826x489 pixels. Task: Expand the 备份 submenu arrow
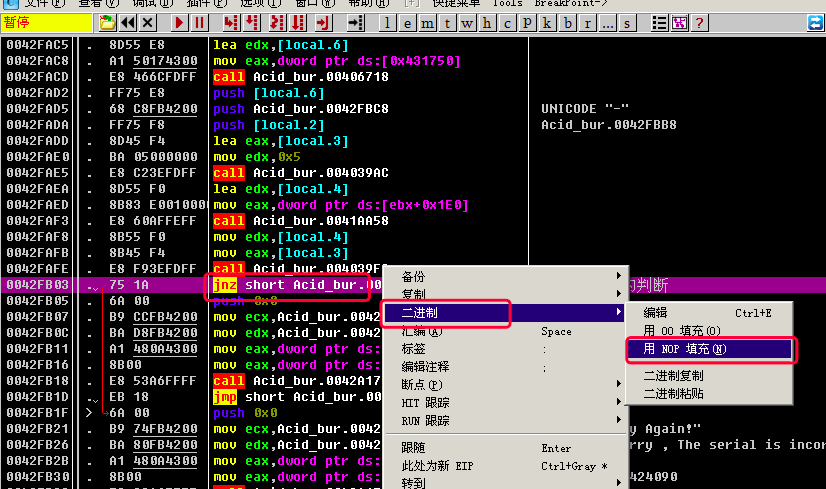619,276
